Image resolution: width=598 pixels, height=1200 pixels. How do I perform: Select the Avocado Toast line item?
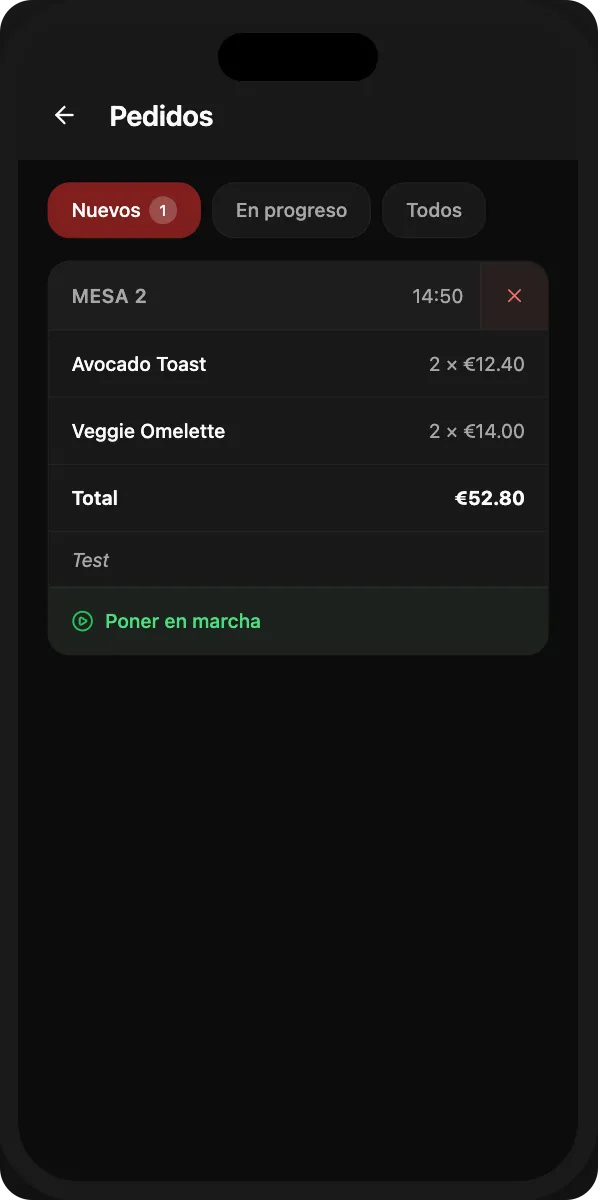[139, 364]
